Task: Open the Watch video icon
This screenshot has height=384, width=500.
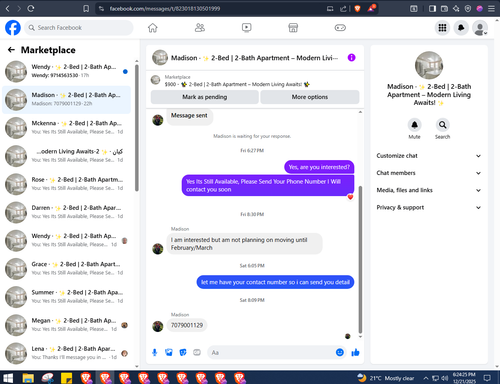Action: coord(246,28)
